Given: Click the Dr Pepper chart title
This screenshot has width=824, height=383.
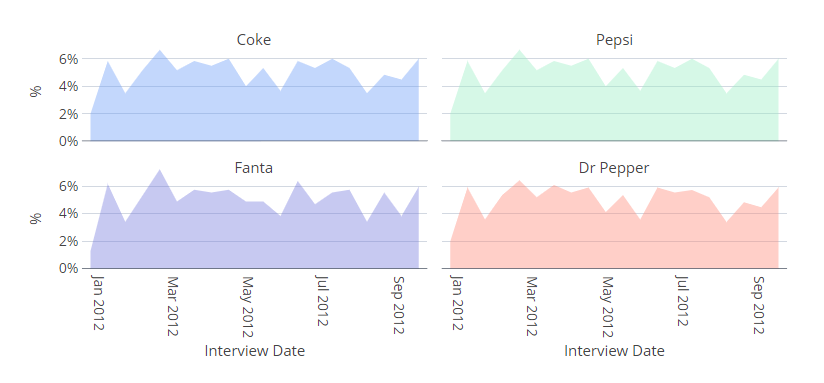Looking at the screenshot, I should pyautogui.click(x=614, y=168).
